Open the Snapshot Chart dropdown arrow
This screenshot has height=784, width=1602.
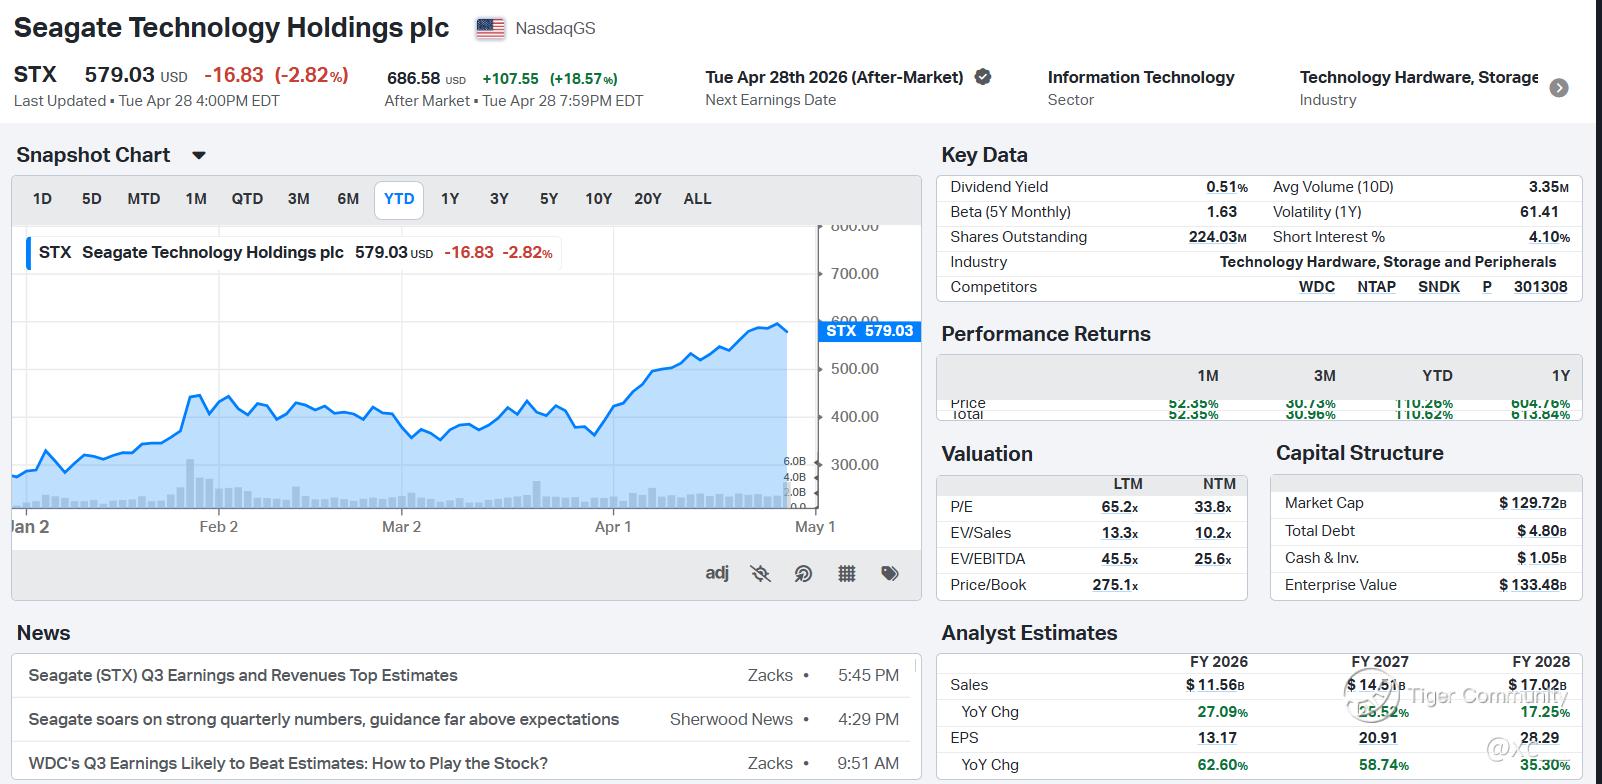[x=198, y=156]
